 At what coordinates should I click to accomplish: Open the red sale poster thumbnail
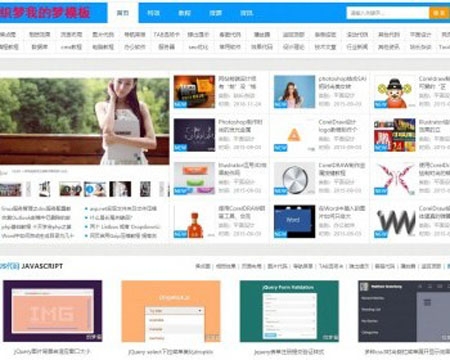(395, 135)
